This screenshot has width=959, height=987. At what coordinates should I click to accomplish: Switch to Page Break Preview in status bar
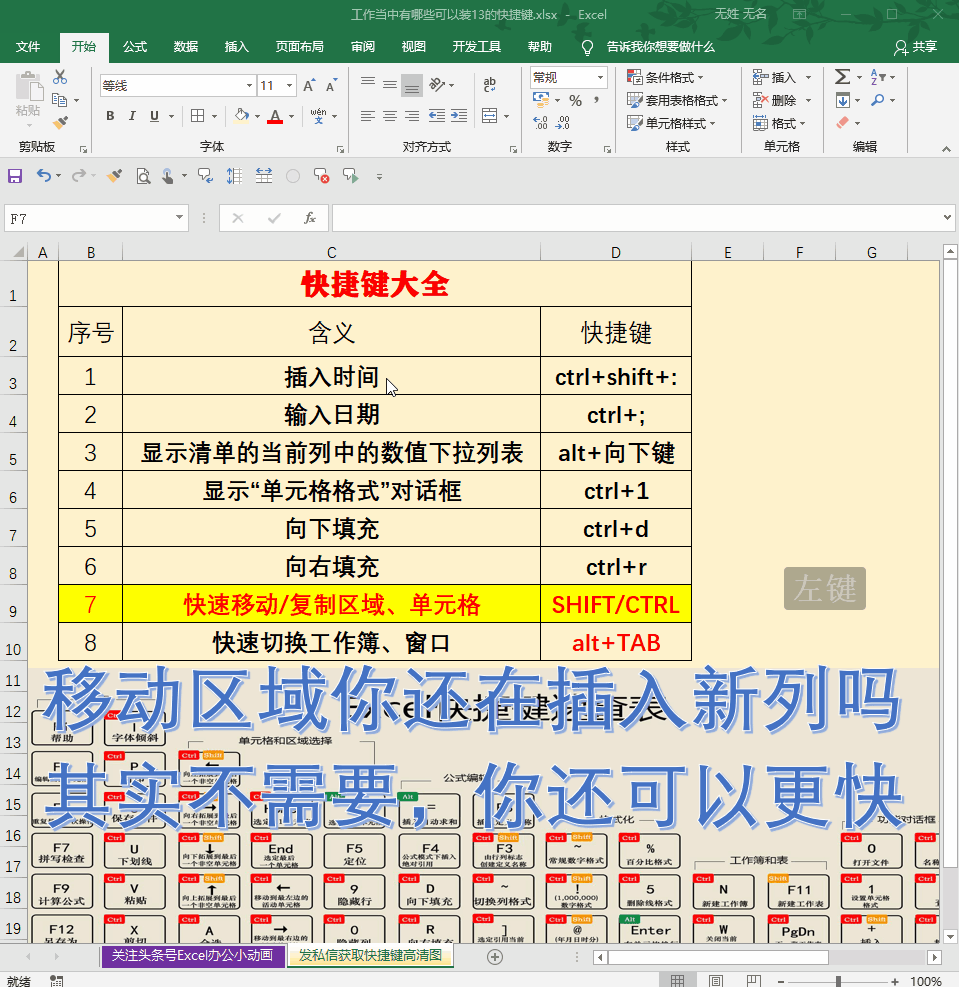coord(753,981)
